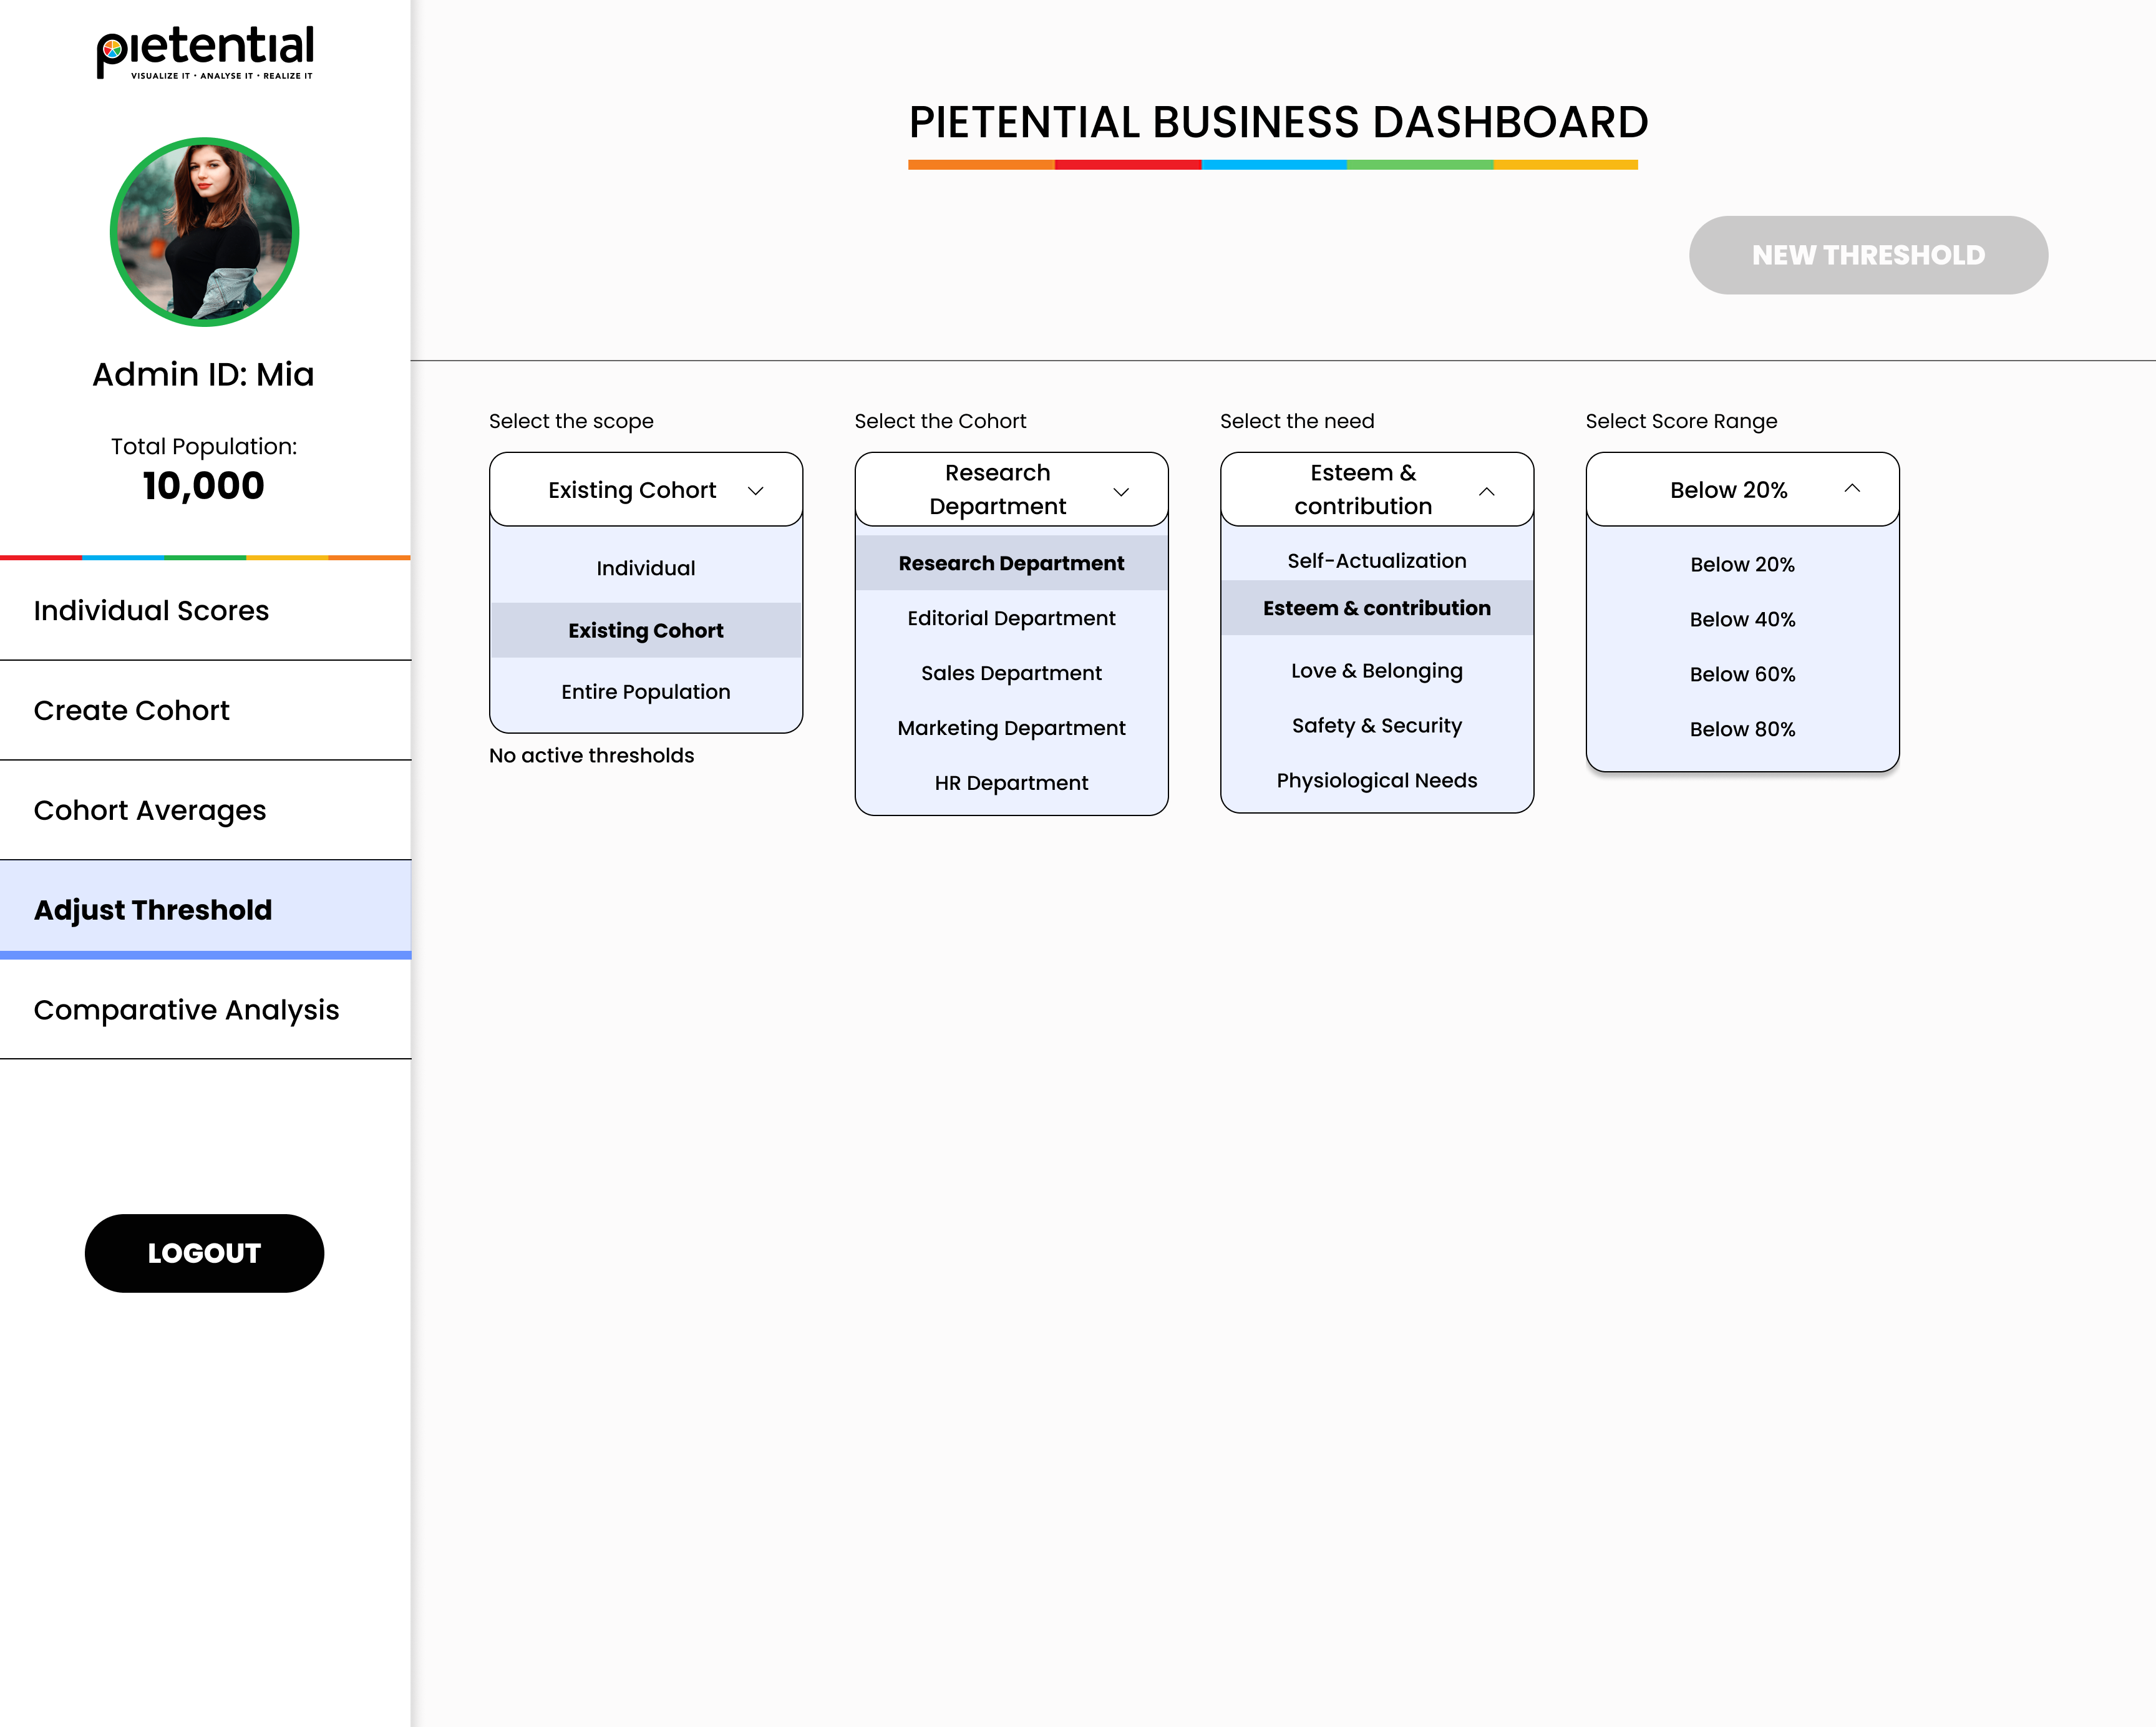Screen dimensions: 2156x1727
Task: Open Mia's admin profile picture
Action: pyautogui.click(x=204, y=232)
